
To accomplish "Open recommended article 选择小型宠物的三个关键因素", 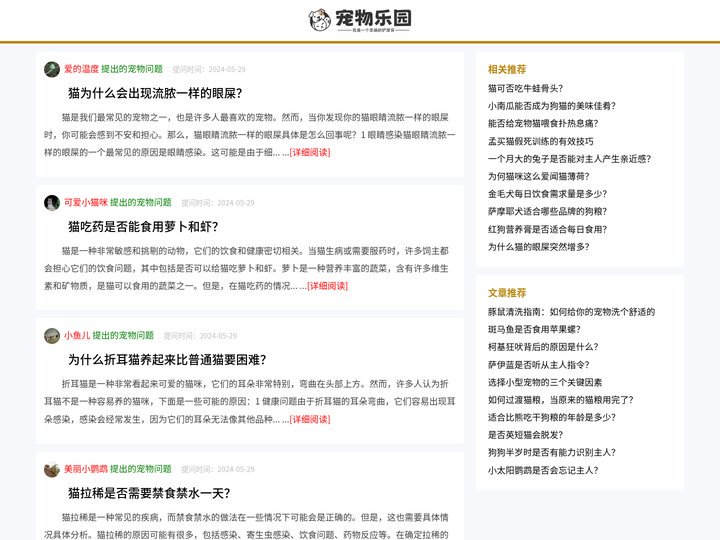I will tap(545, 382).
